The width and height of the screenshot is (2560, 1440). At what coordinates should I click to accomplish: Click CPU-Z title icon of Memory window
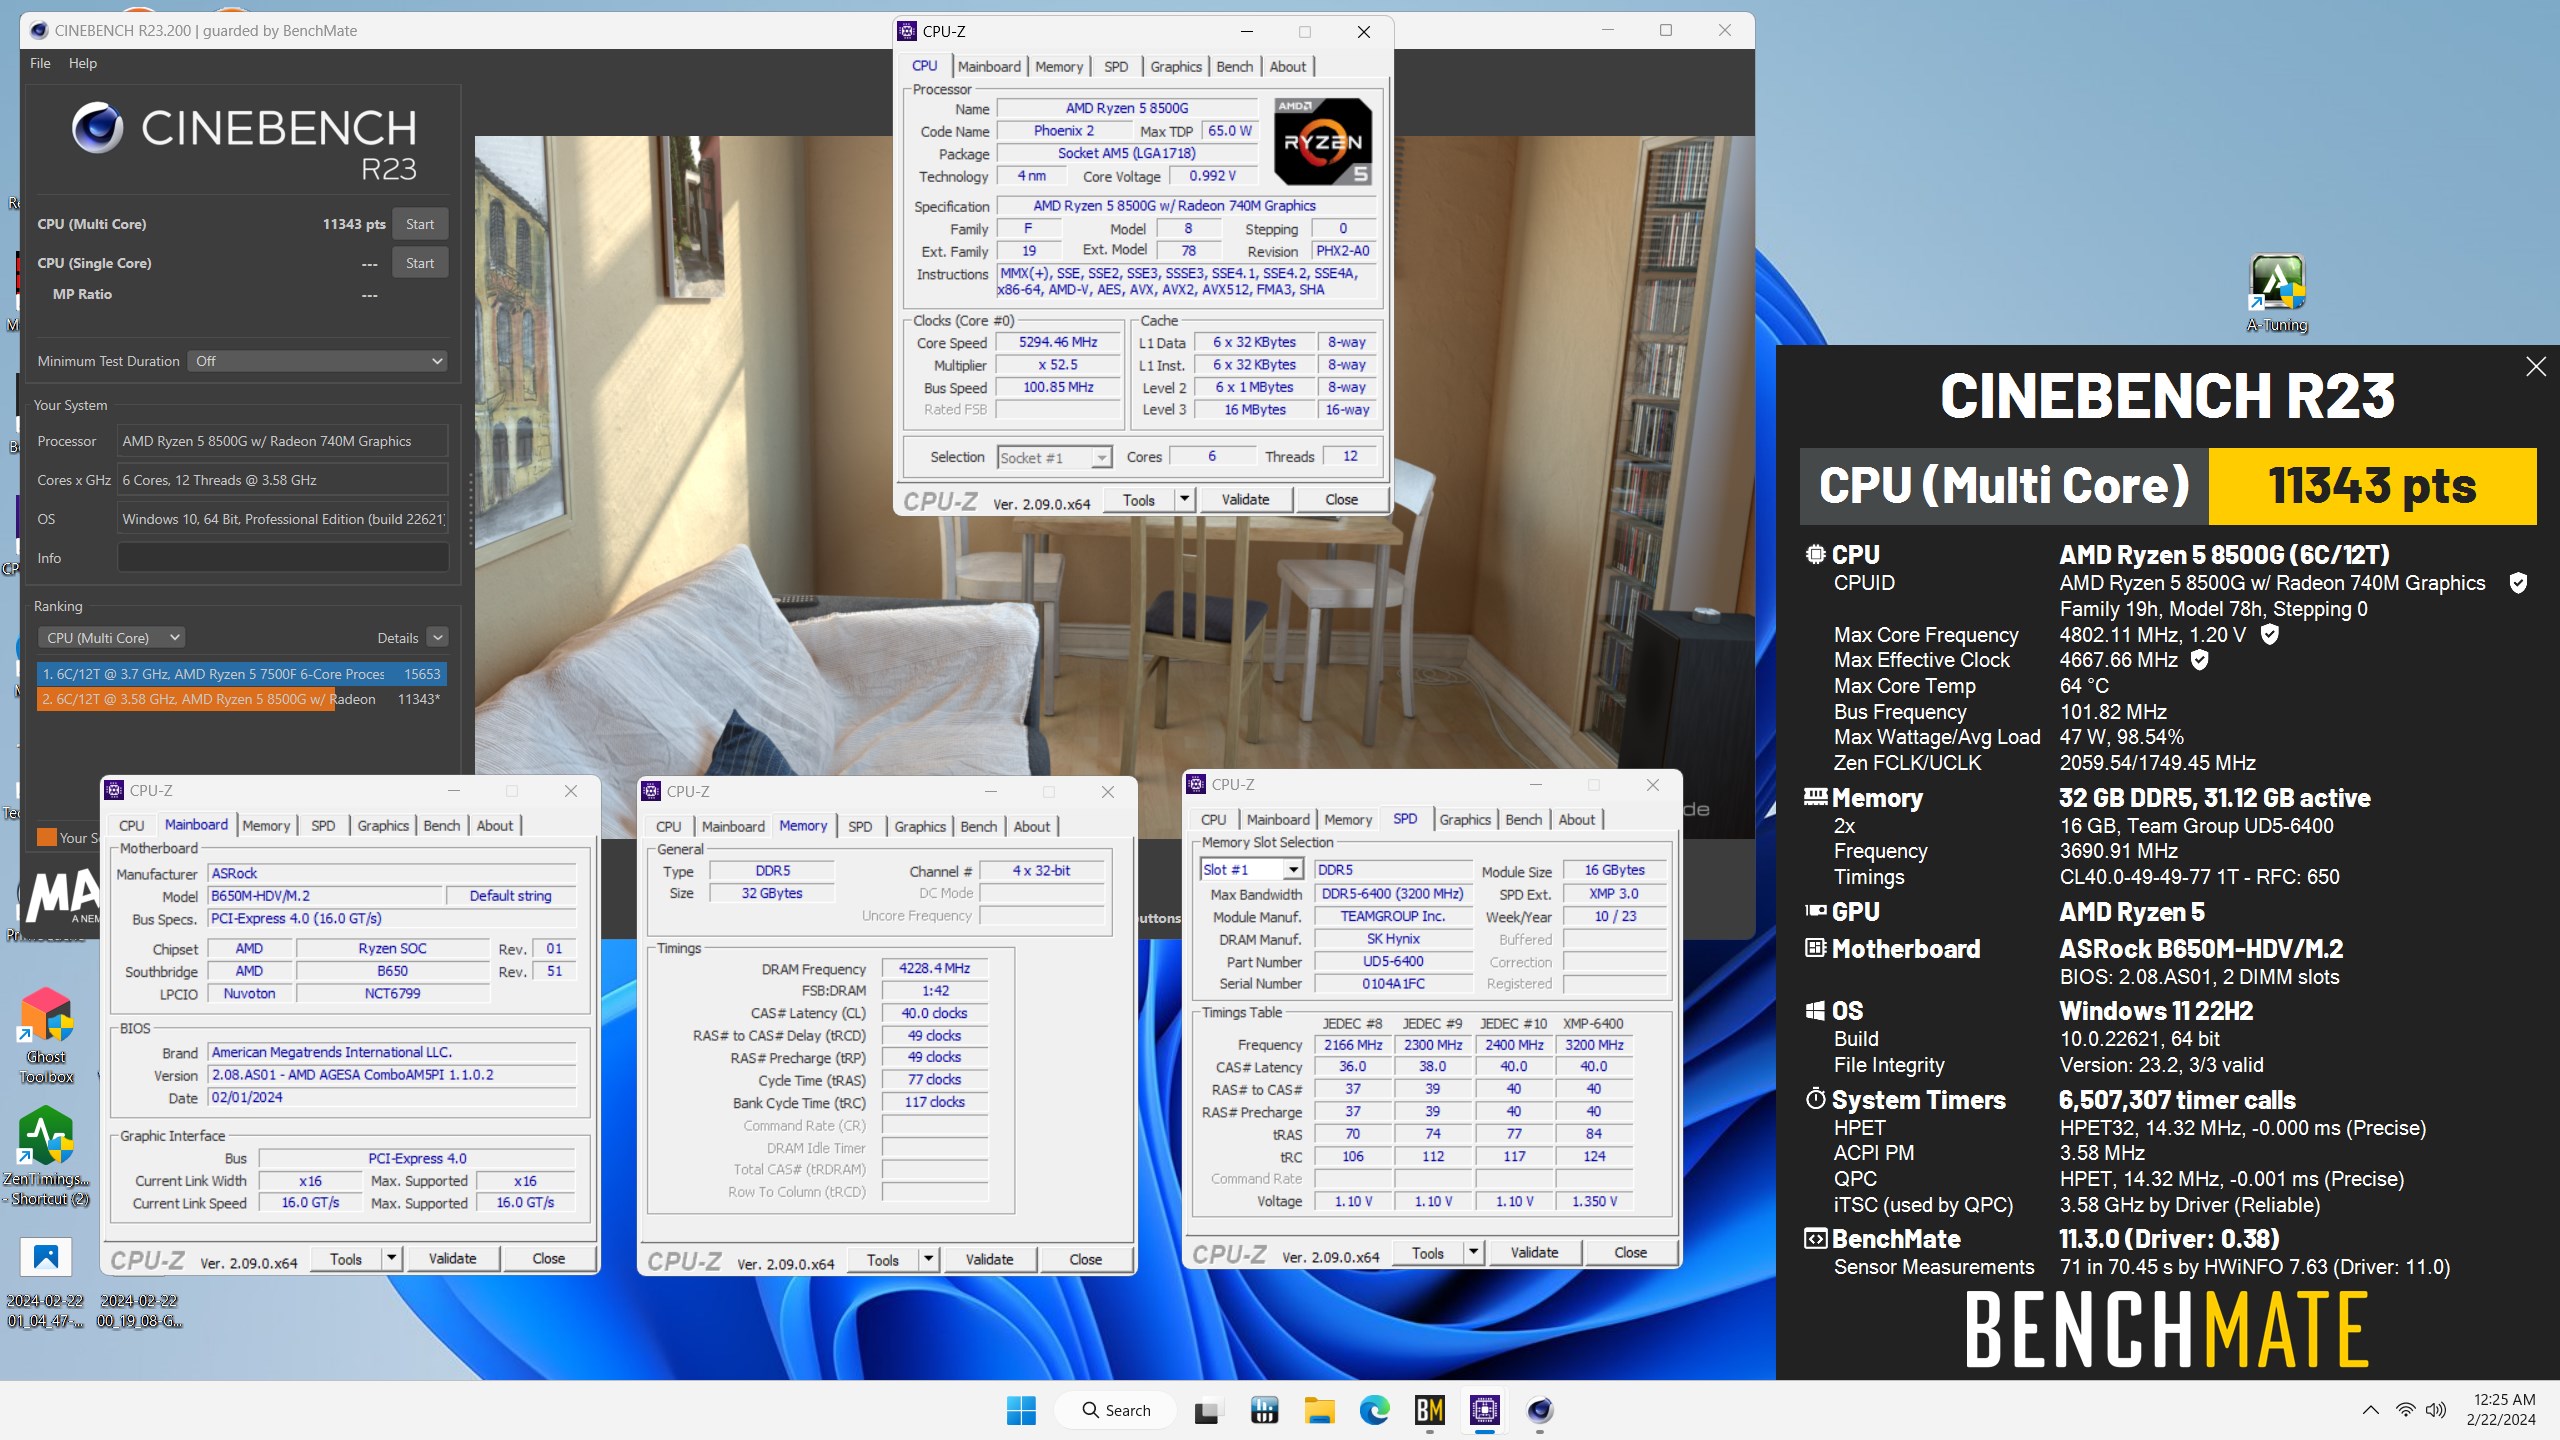[x=652, y=791]
